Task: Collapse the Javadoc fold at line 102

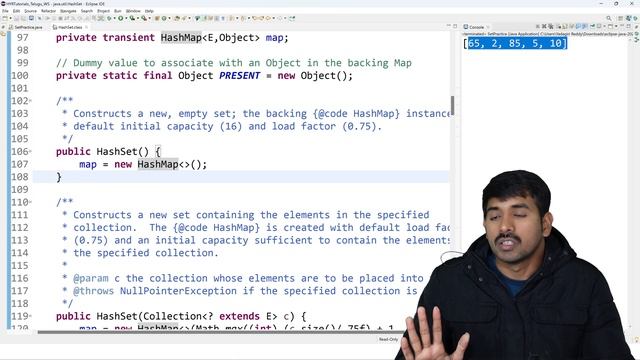Action: (x=30, y=100)
